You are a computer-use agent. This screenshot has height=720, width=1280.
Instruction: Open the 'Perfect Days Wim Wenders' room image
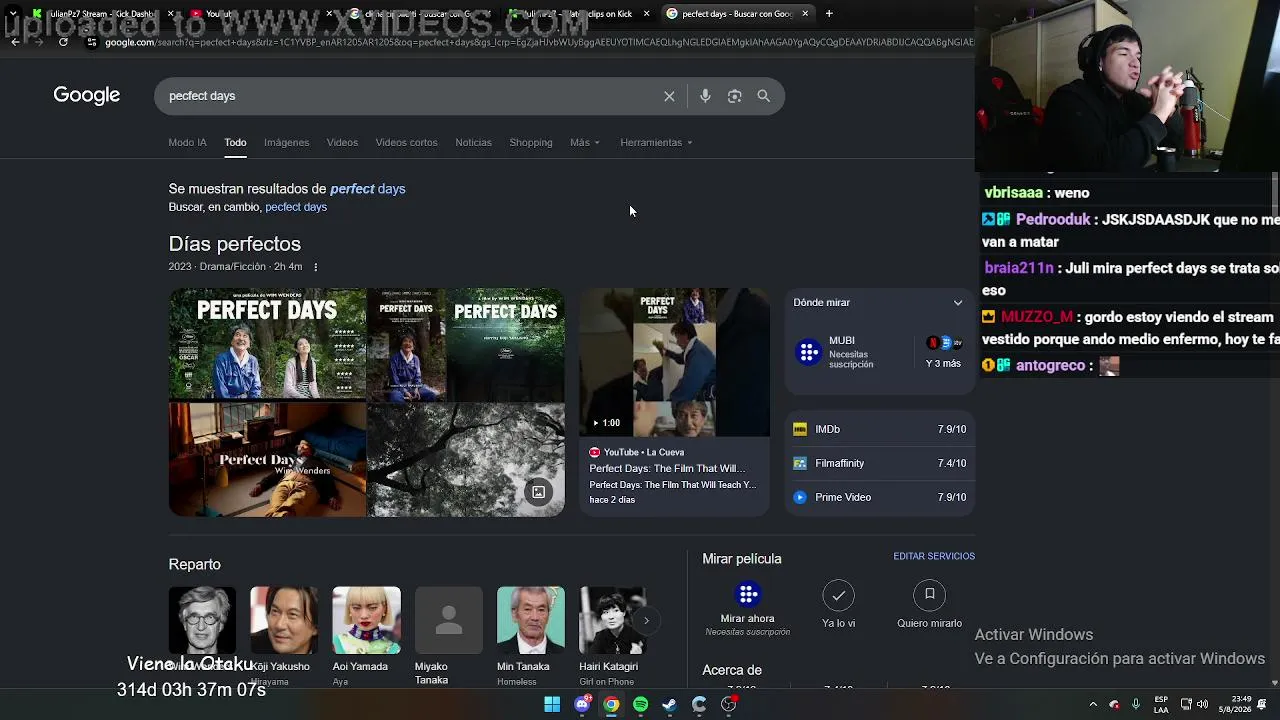267,460
